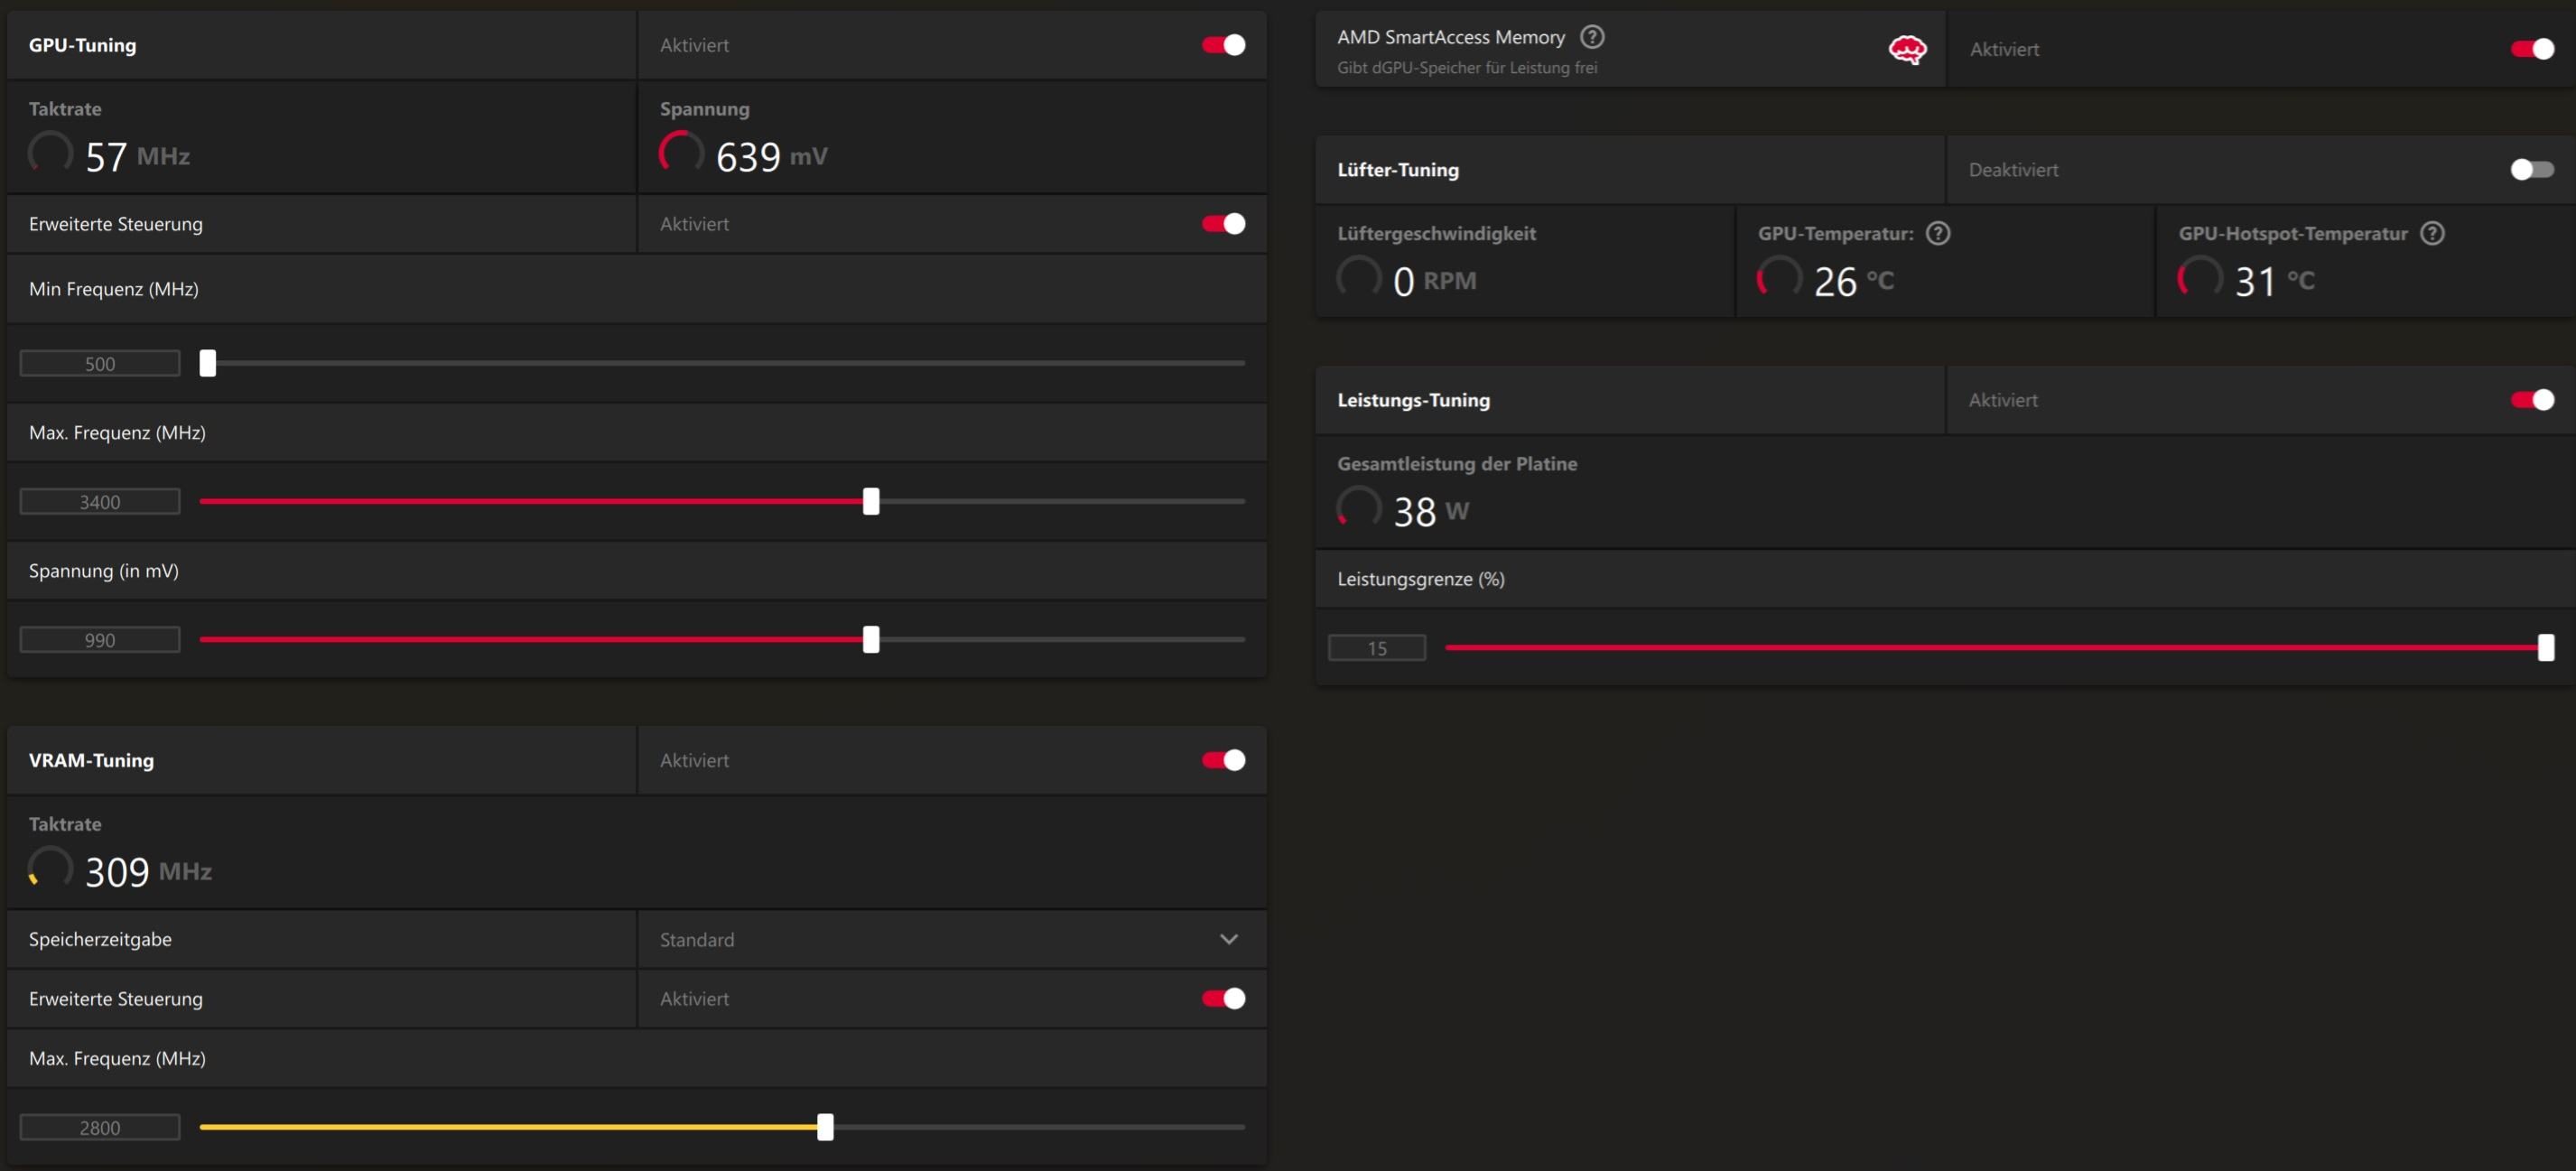Click help icon beside GPU-Hotspot-Temperatur label
Screen dimensions: 2576x1171
pos(2432,233)
